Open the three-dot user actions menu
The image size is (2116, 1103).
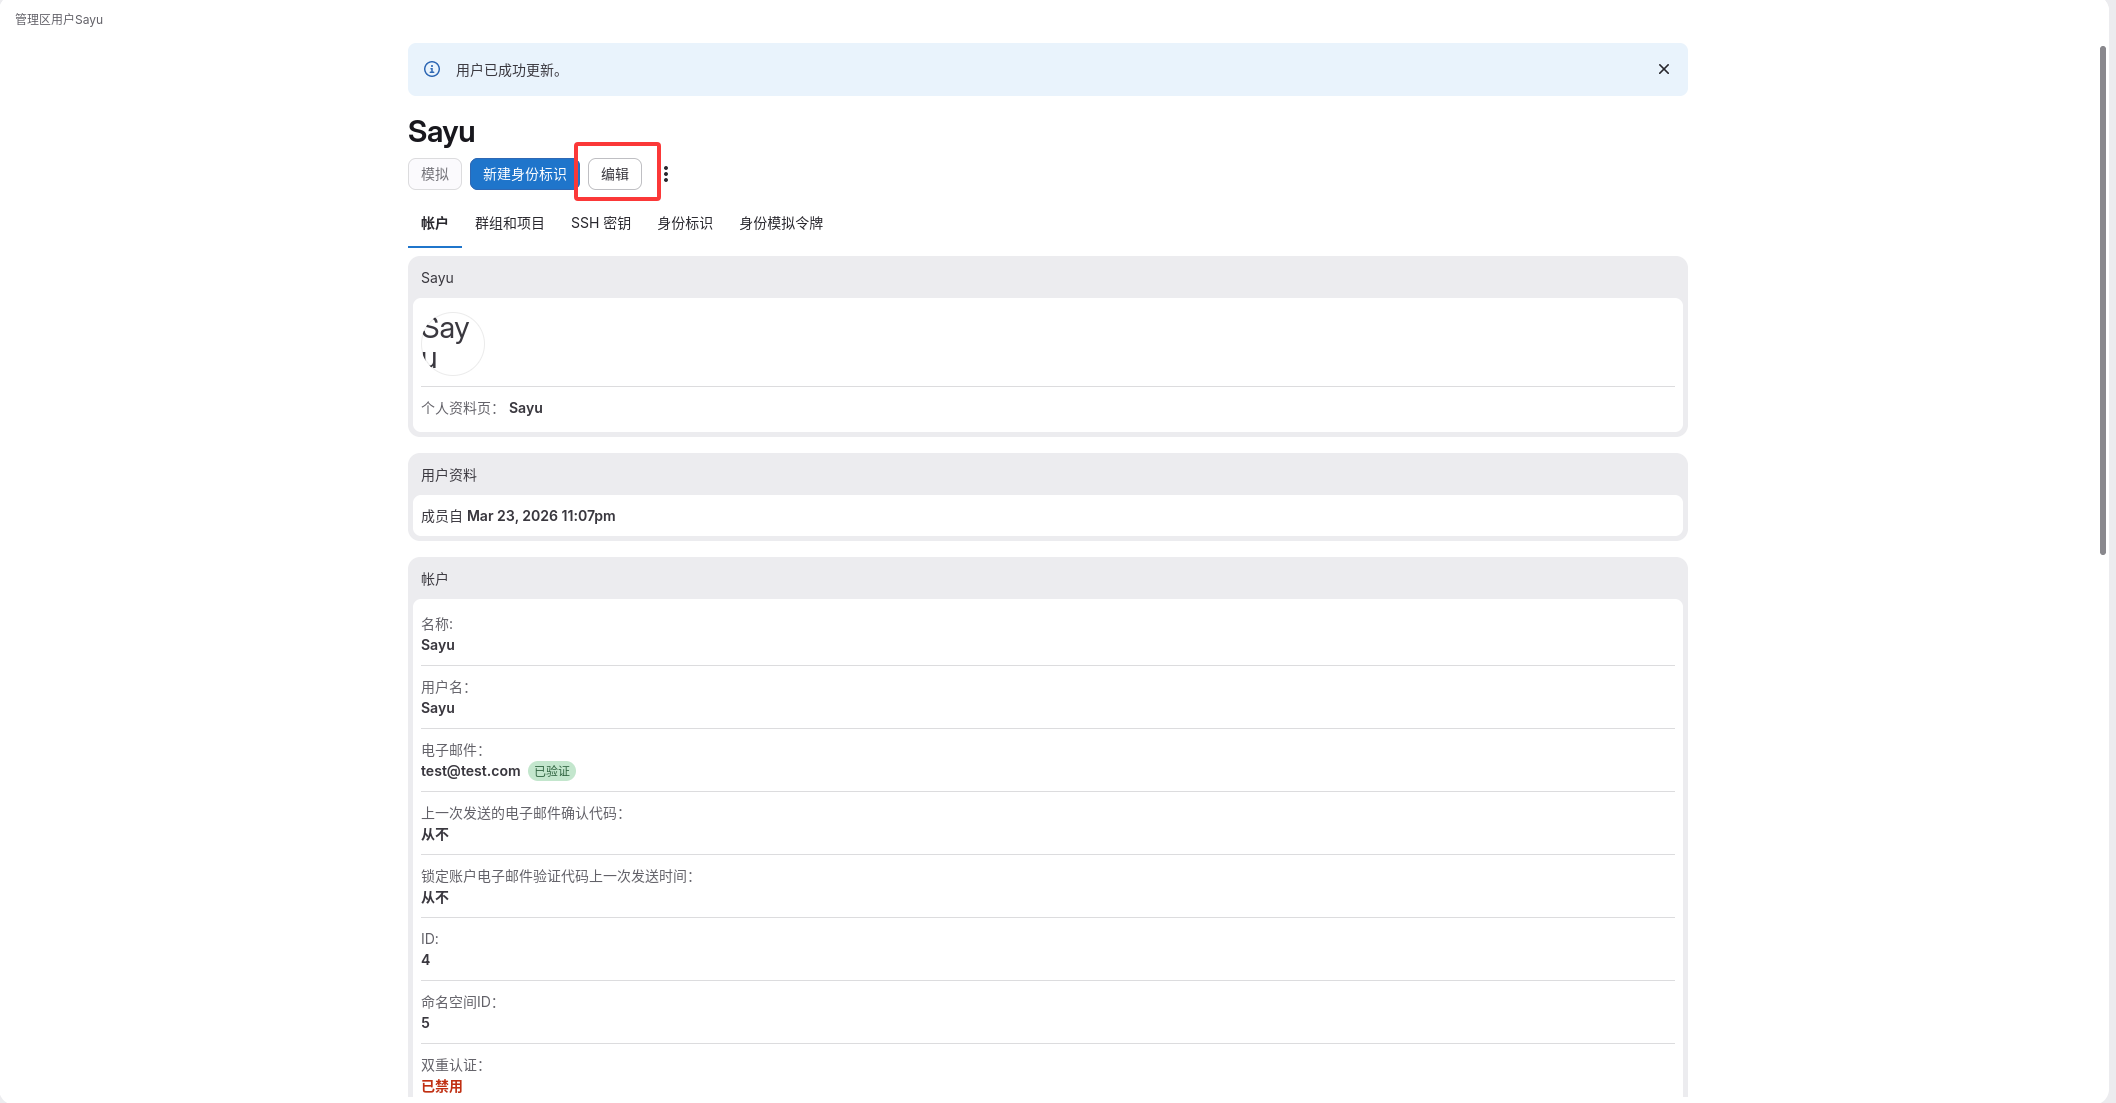666,174
